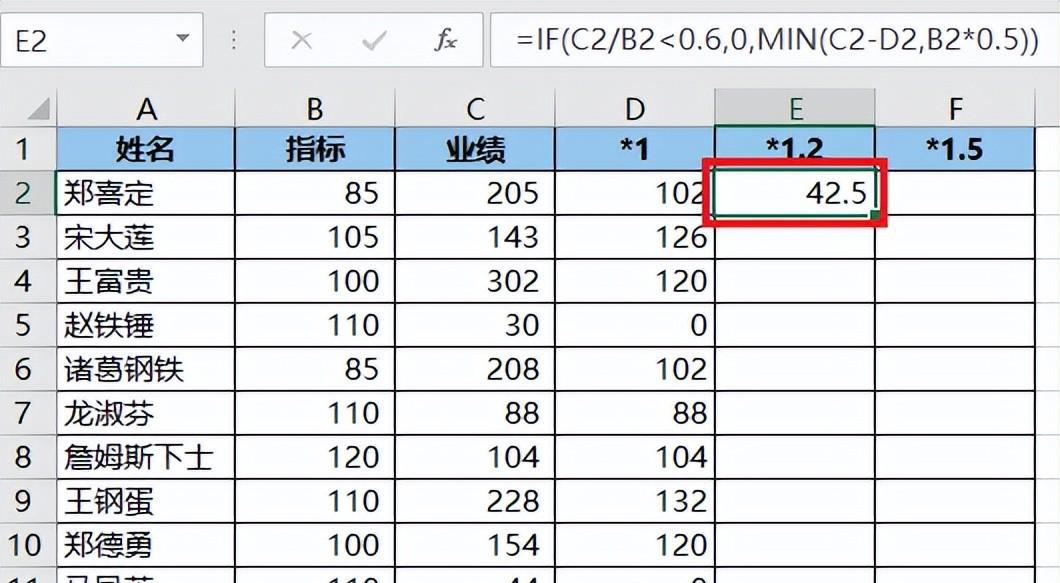Screen dimensions: 1060x583
Task: Select 业绩 value 143 for 宋大莲
Action: coord(475,237)
